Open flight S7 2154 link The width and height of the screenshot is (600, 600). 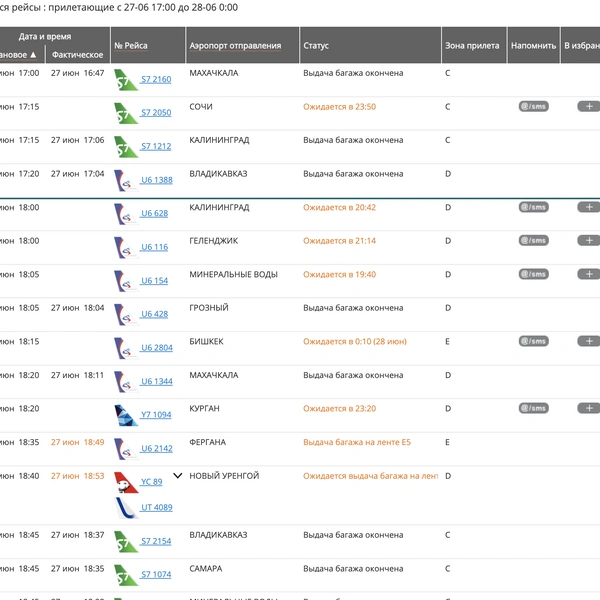tap(156, 541)
